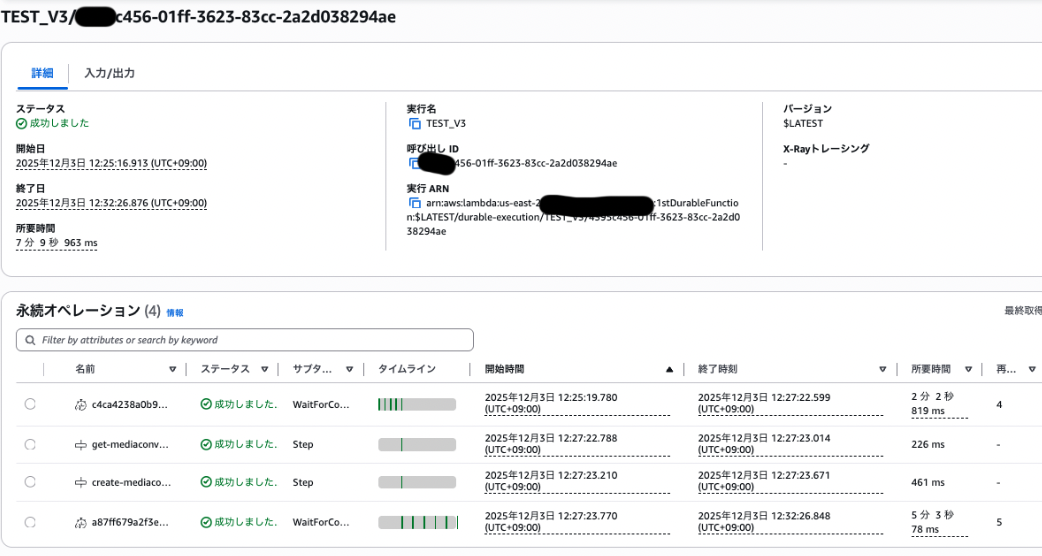The width and height of the screenshot is (1042, 556).
Task: Click status check icon in create-mediaco row
Action: [x=206, y=482]
